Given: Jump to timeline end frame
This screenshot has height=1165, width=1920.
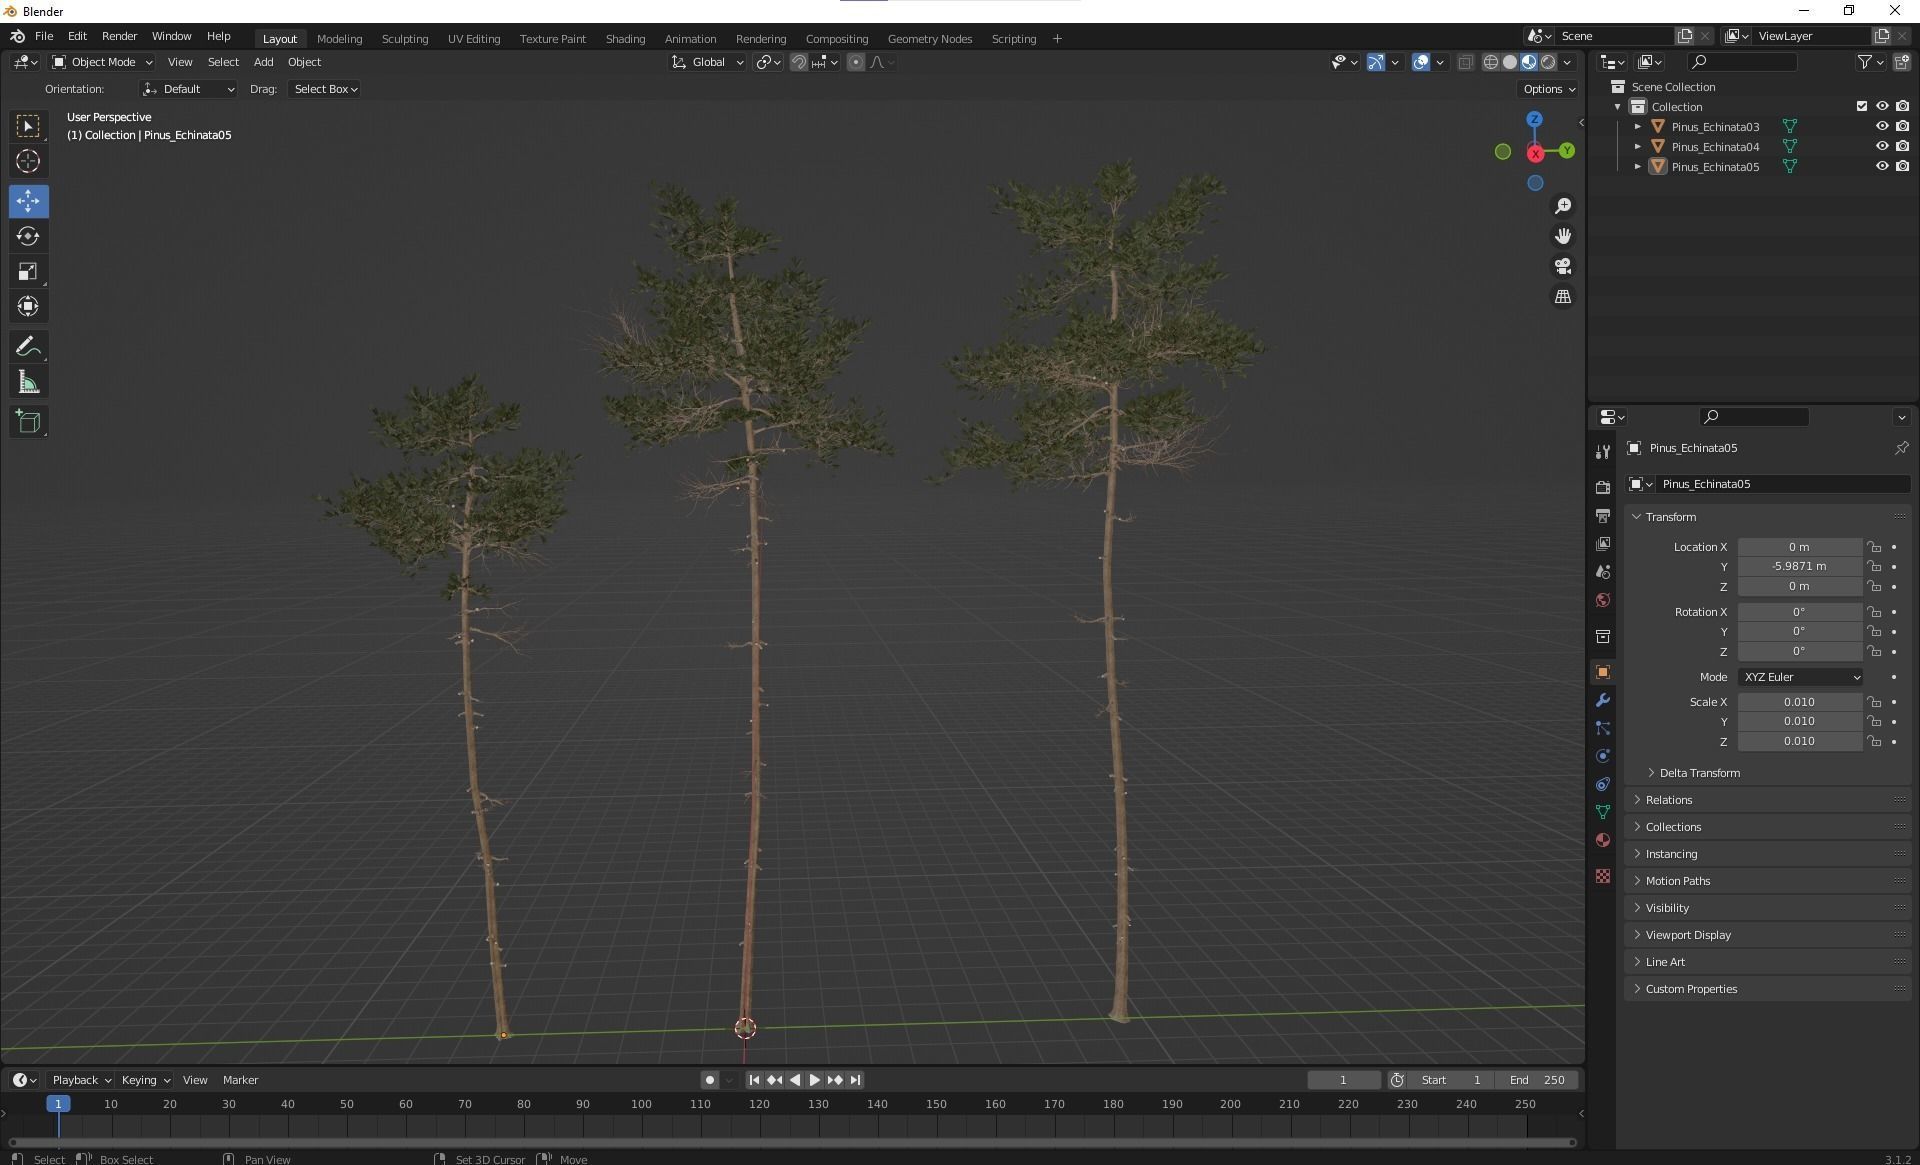Looking at the screenshot, I should point(855,1080).
